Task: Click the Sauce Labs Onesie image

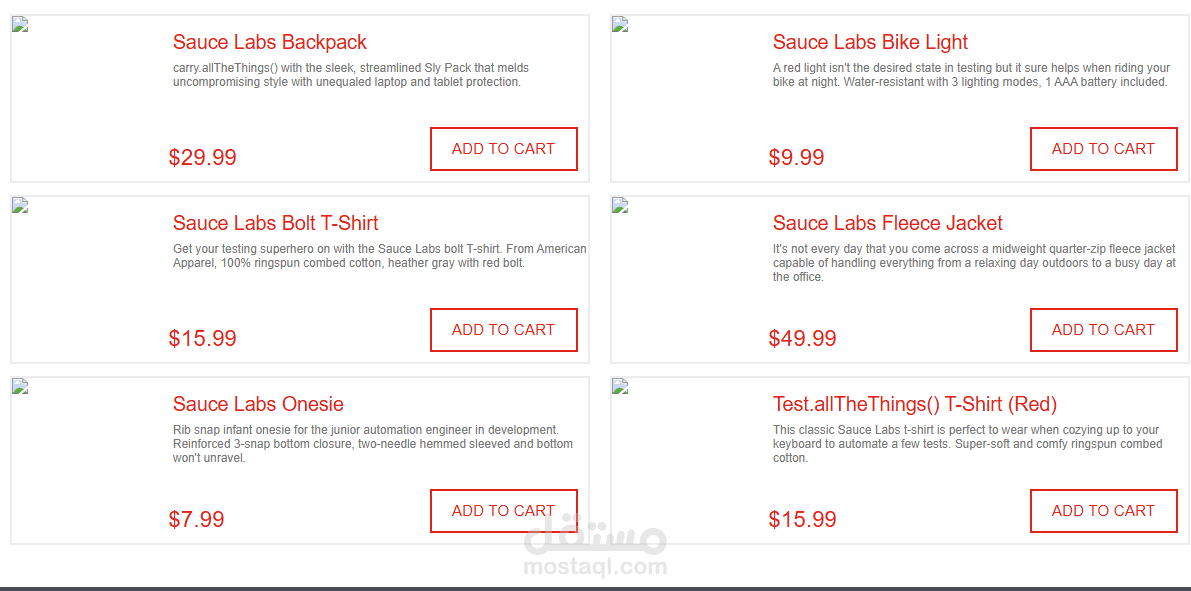Action: click(20, 387)
